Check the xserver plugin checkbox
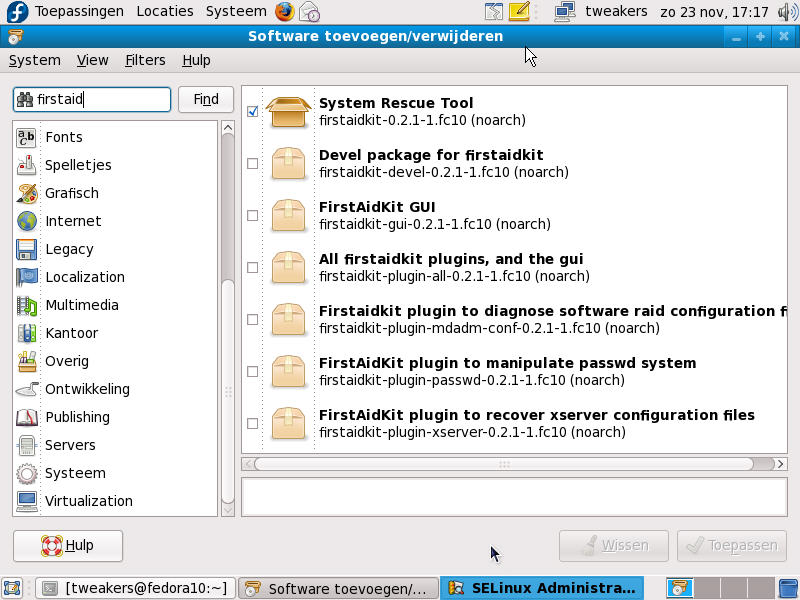800x600 pixels. click(x=253, y=423)
